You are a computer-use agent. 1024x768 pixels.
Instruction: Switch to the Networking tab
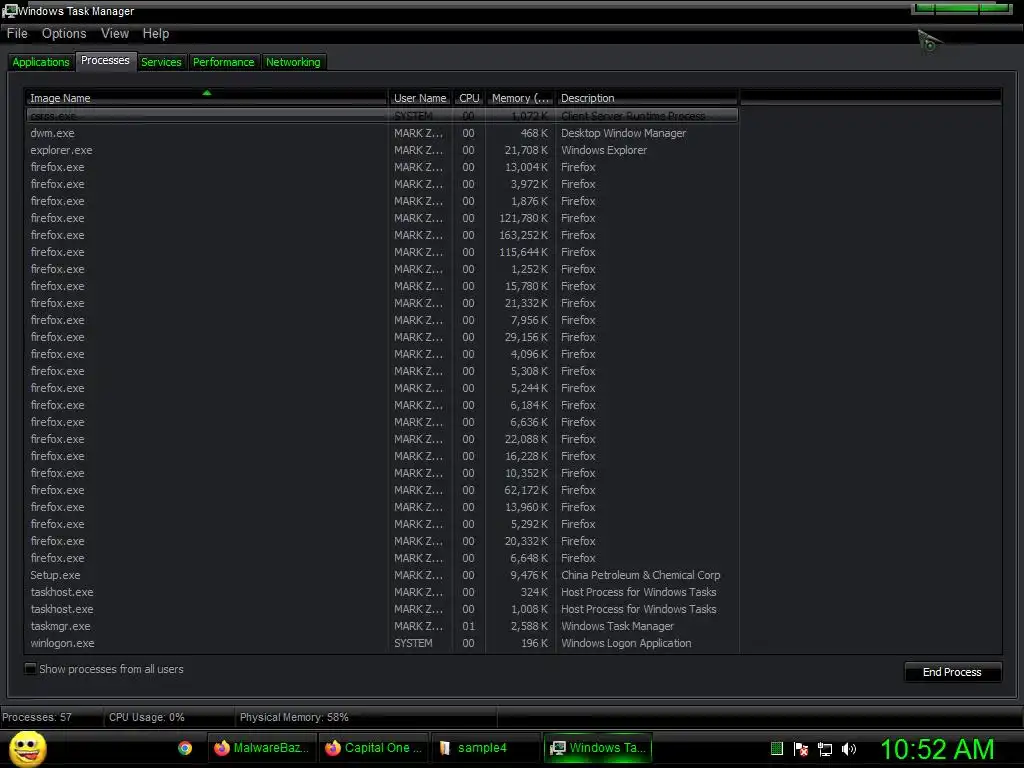coord(293,62)
